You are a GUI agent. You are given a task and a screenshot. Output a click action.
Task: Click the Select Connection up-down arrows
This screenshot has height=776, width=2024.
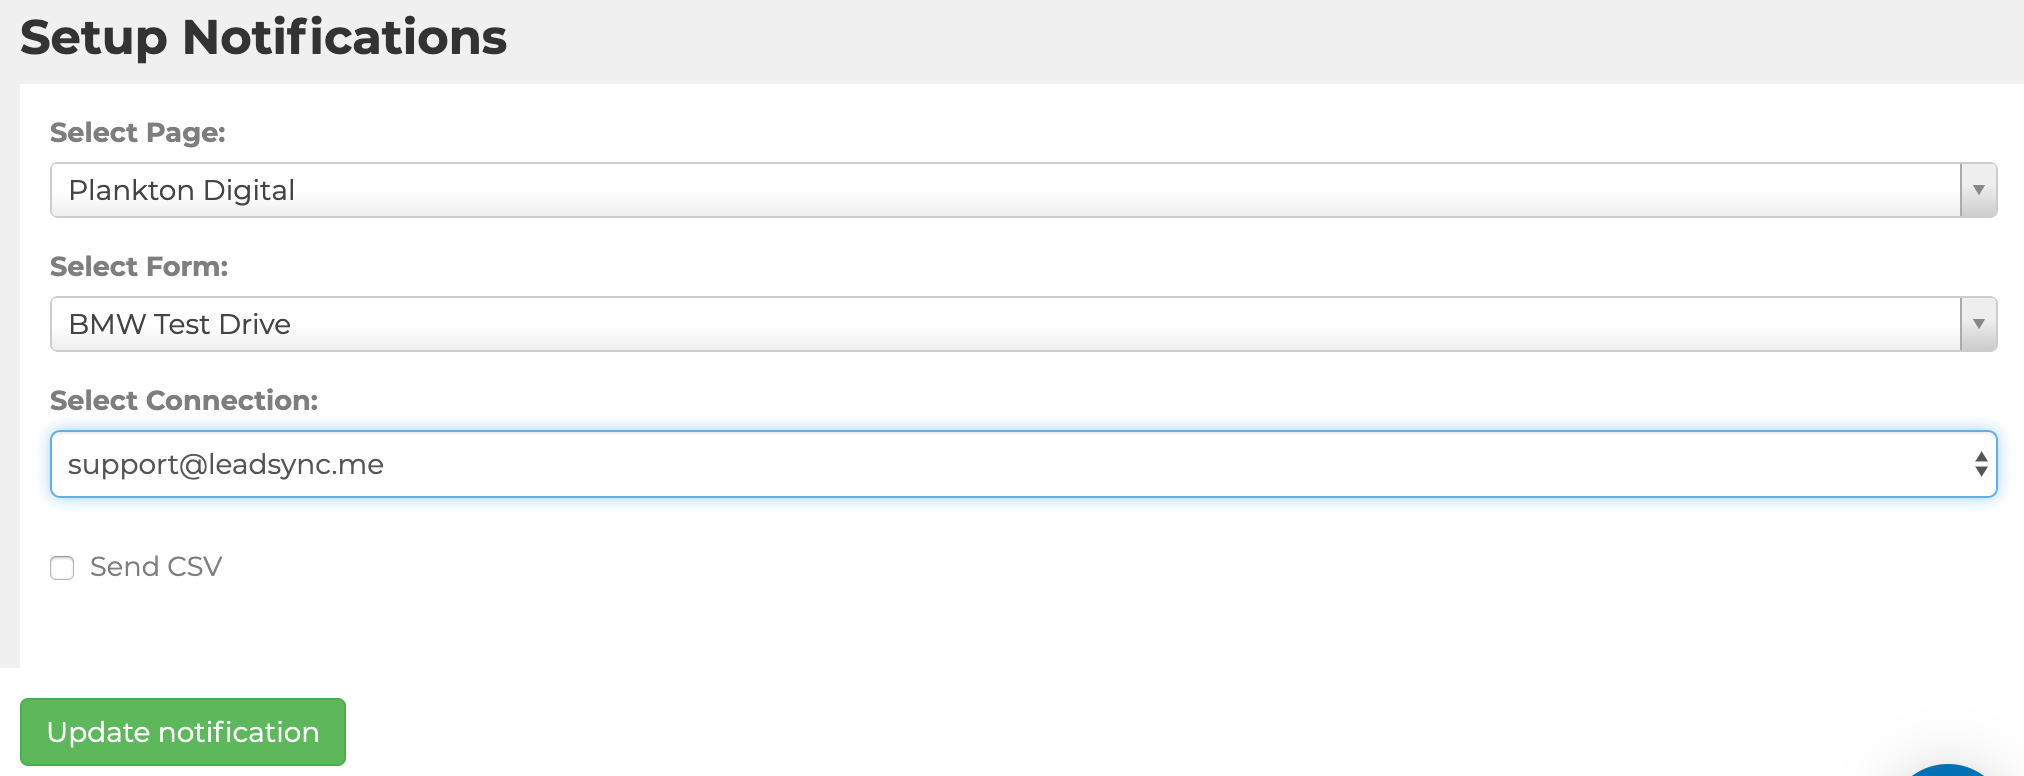point(1980,464)
